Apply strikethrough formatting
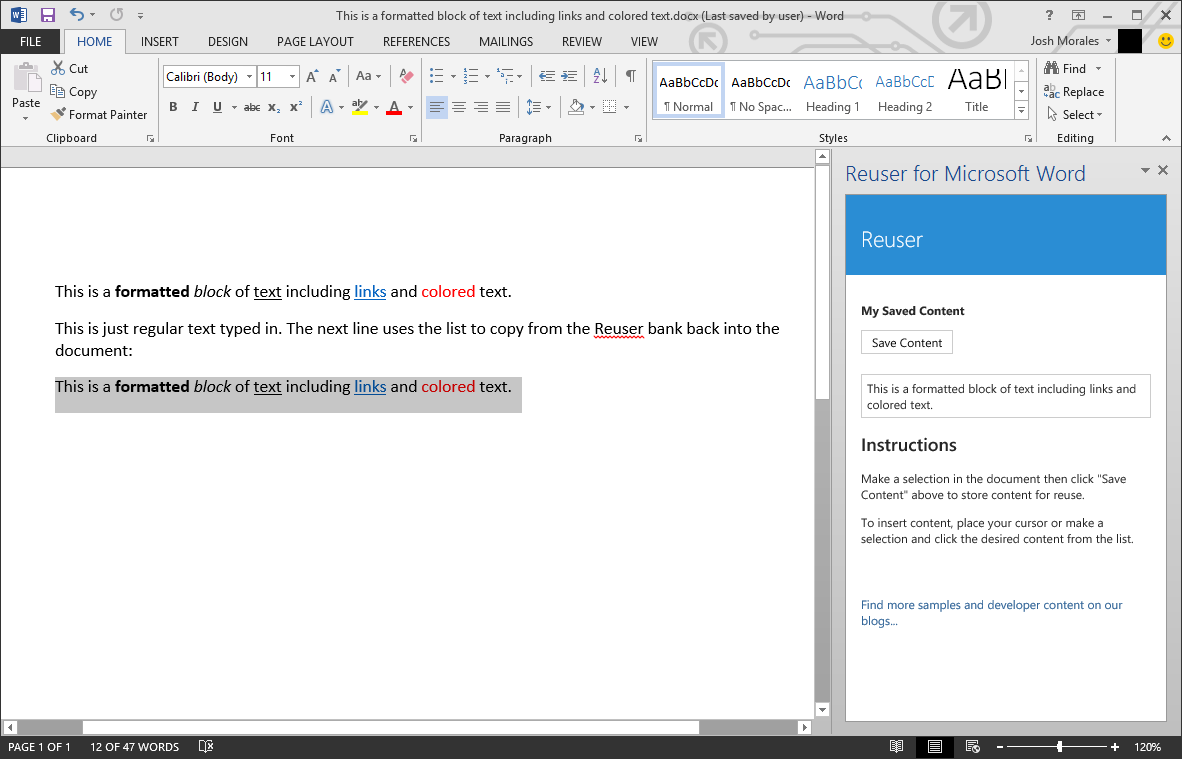Viewport: 1182px width, 759px height. pyautogui.click(x=251, y=107)
